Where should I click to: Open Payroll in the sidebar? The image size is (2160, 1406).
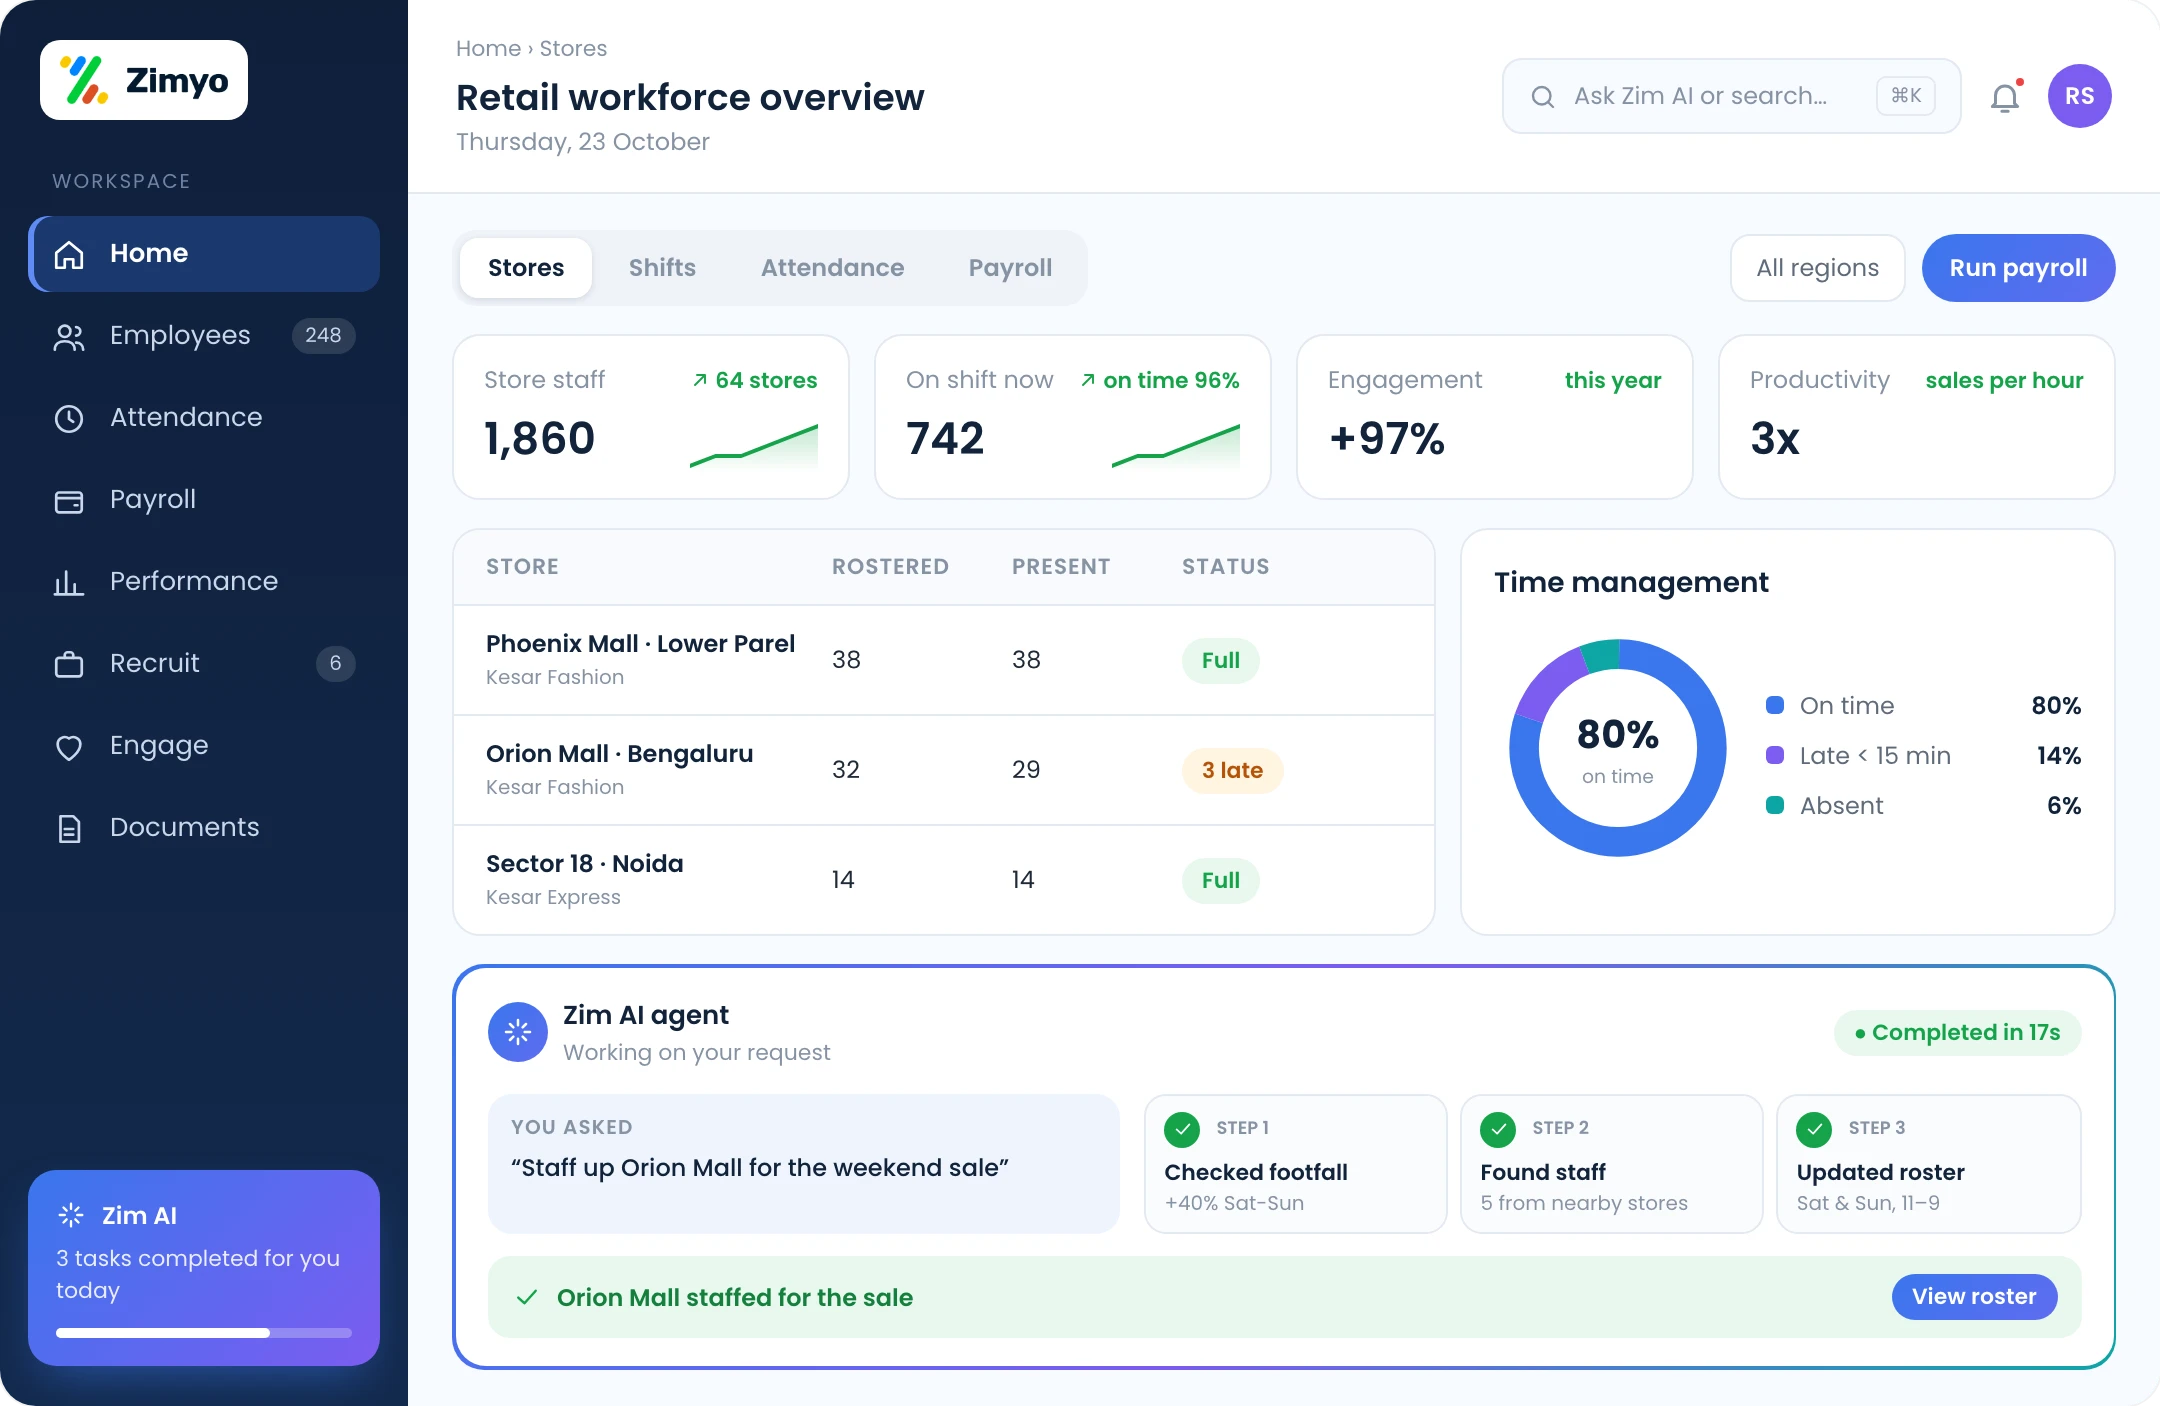204,500
